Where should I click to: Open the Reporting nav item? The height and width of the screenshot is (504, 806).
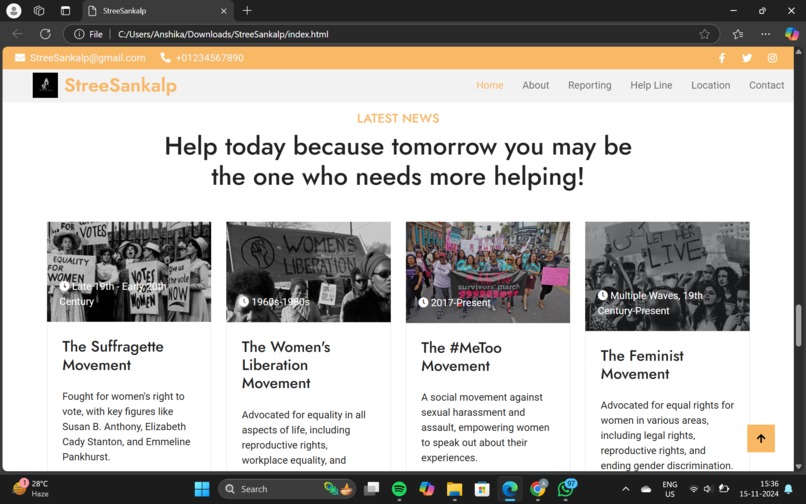tap(590, 85)
